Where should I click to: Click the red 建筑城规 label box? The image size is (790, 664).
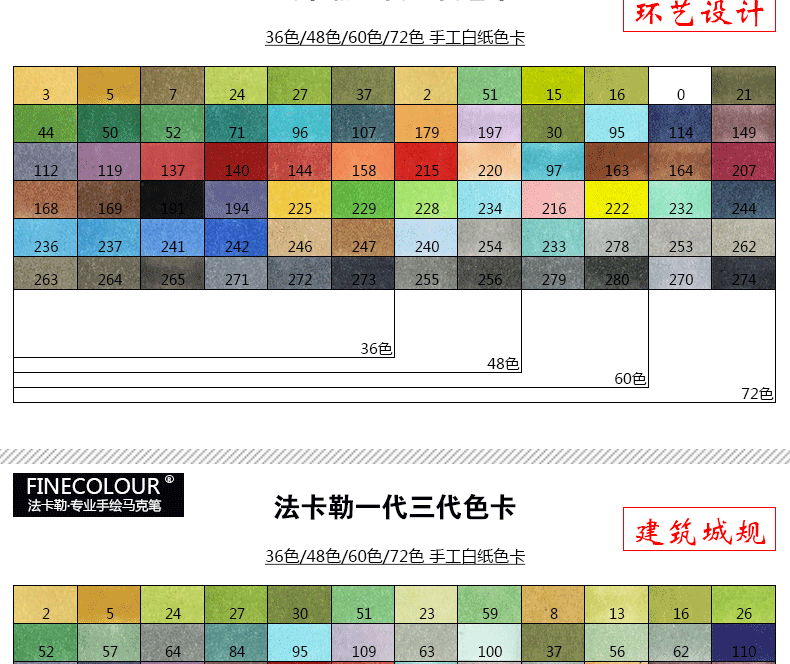tap(699, 529)
